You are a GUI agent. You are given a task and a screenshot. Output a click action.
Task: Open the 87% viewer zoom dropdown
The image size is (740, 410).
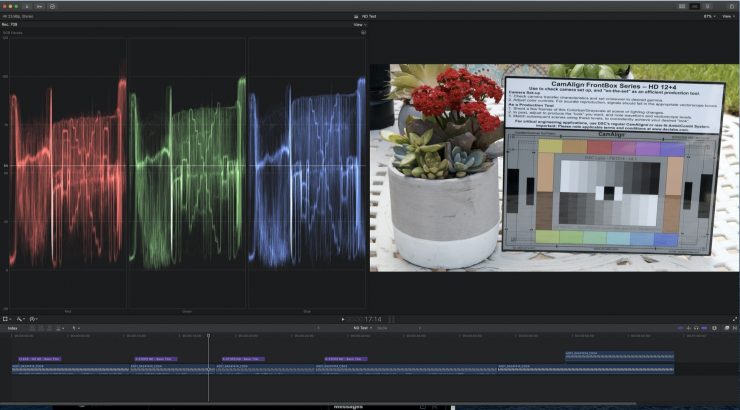tap(709, 17)
